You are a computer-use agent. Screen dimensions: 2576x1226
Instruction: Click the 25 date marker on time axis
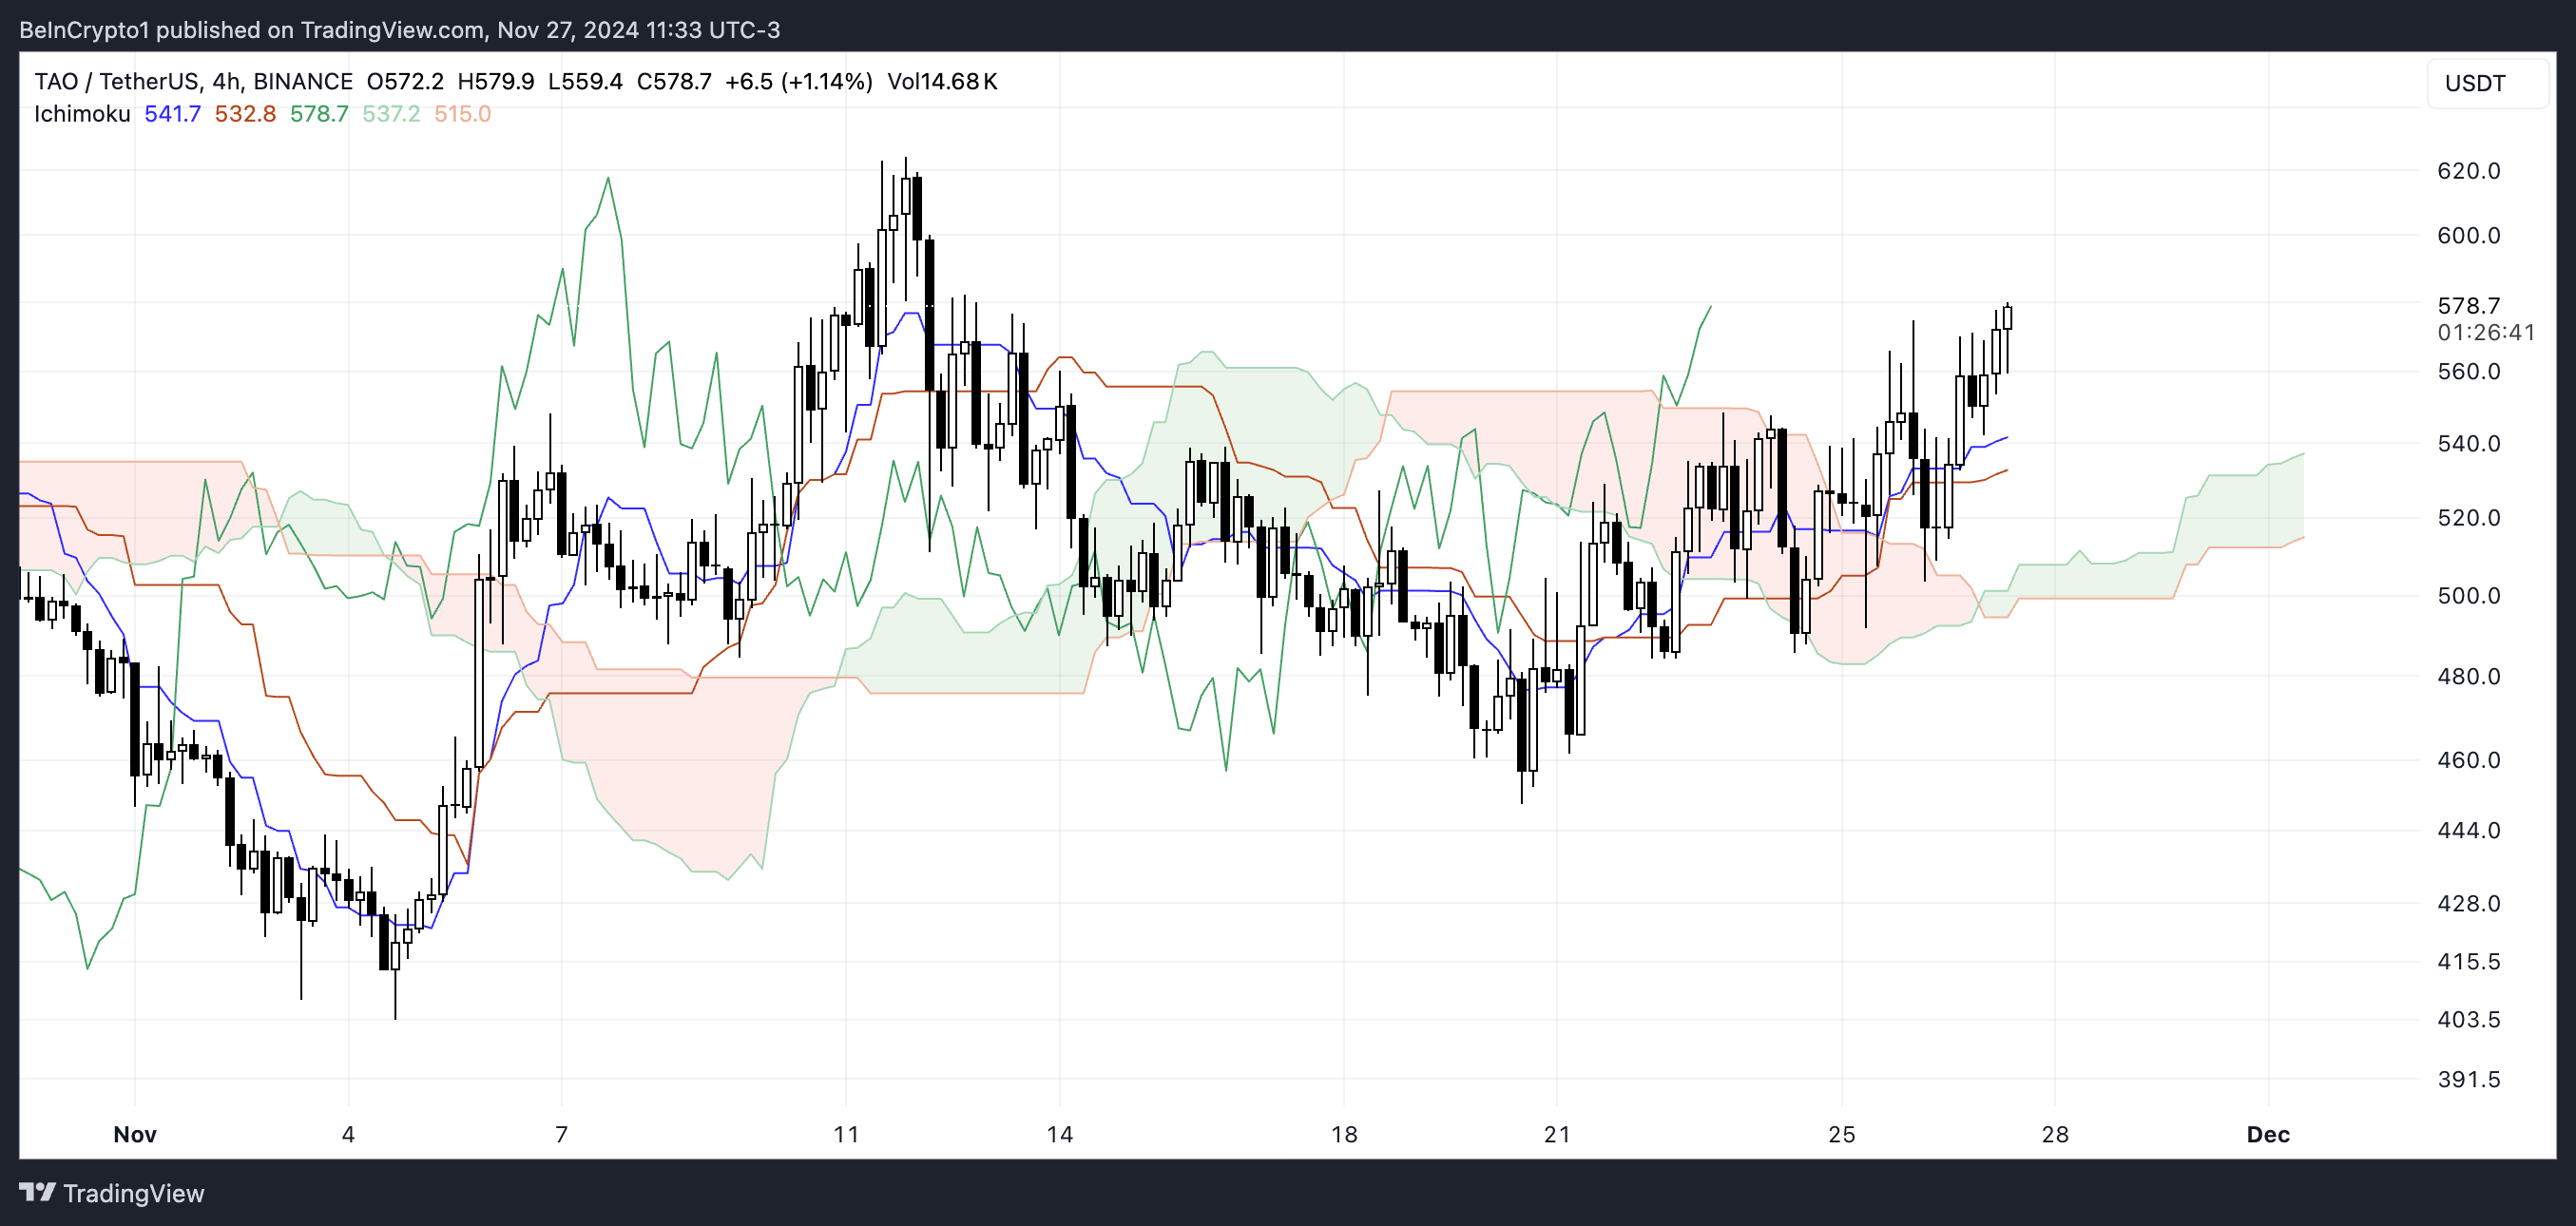click(x=1841, y=1134)
